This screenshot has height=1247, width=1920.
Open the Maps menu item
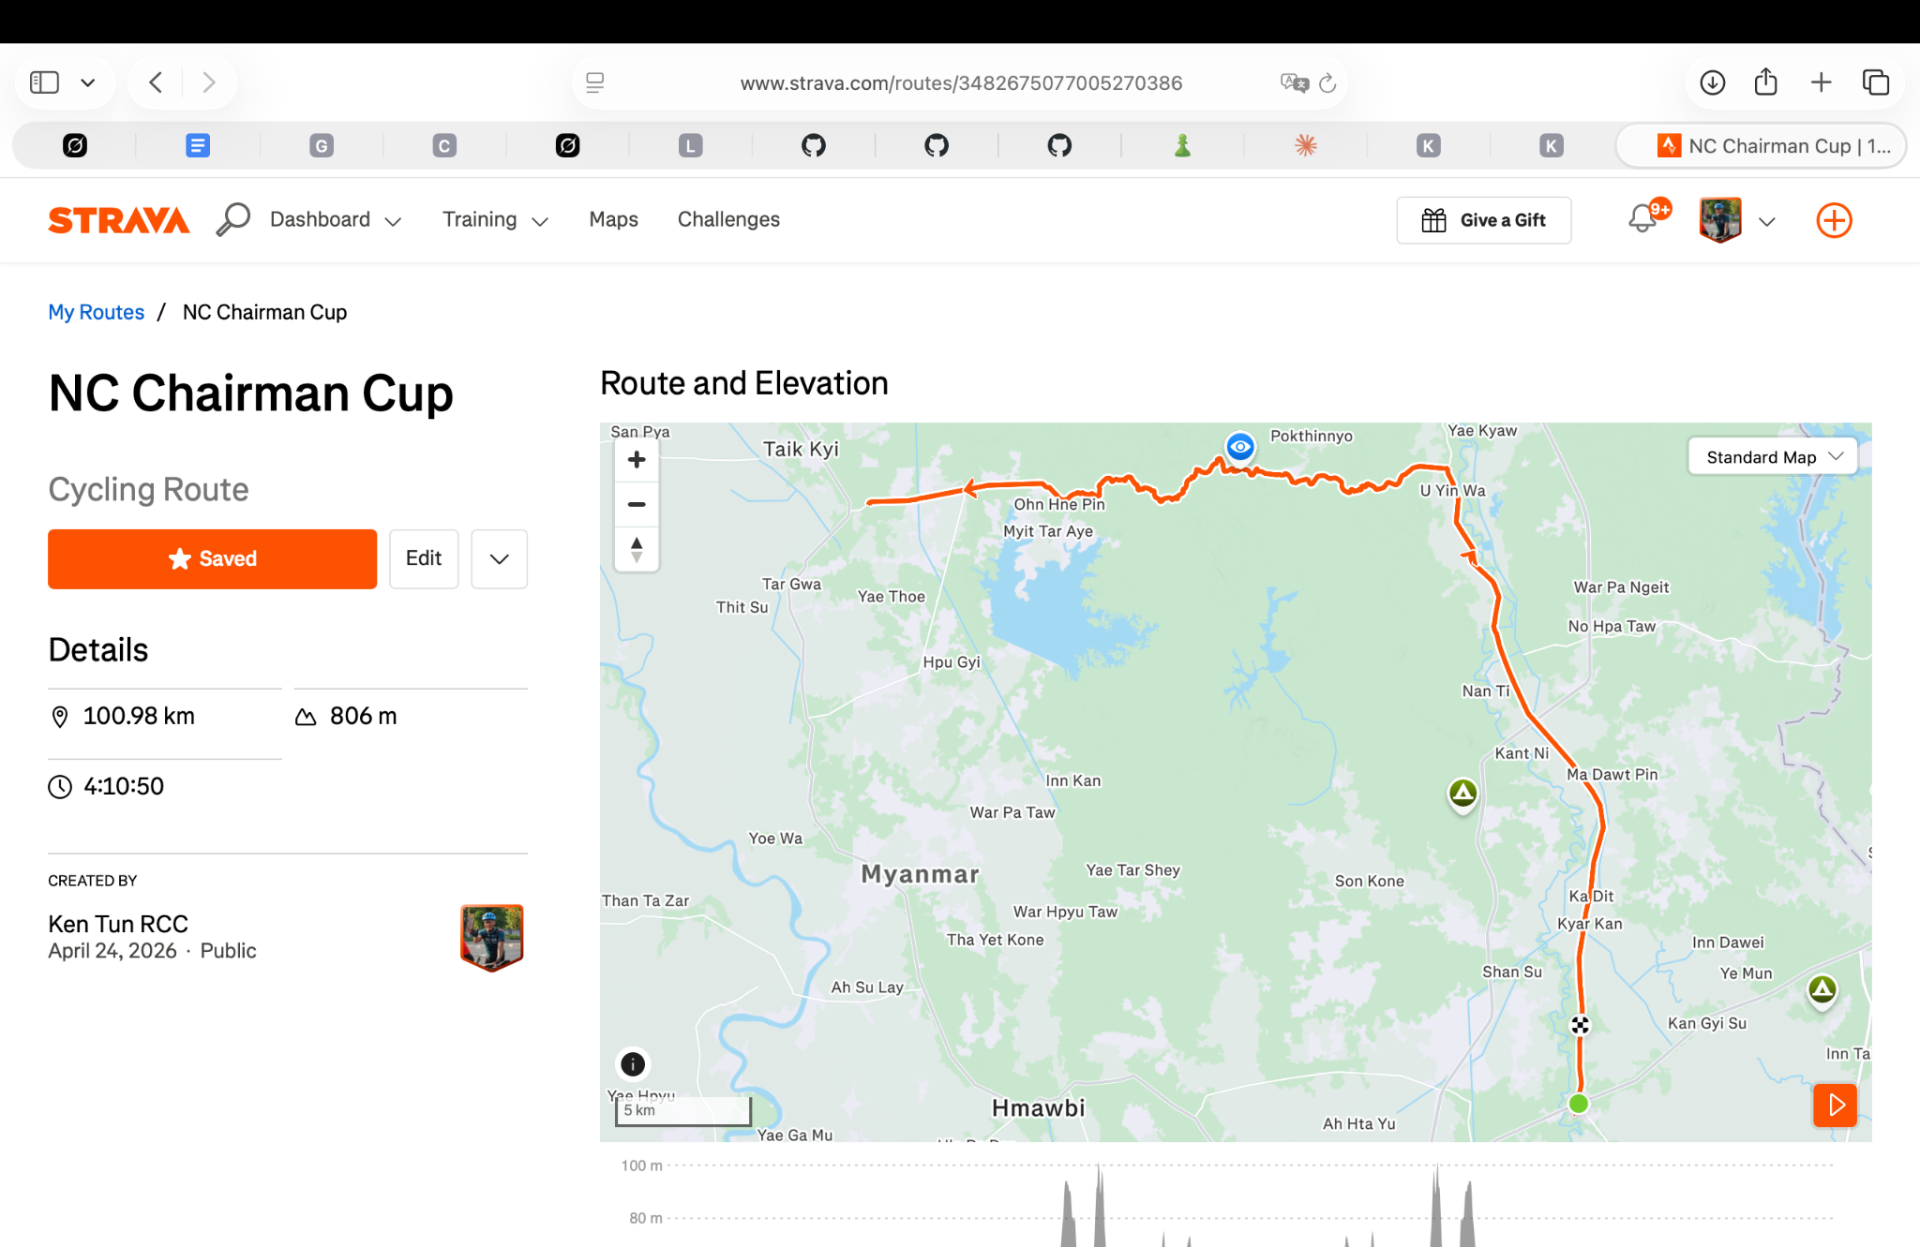(x=613, y=220)
